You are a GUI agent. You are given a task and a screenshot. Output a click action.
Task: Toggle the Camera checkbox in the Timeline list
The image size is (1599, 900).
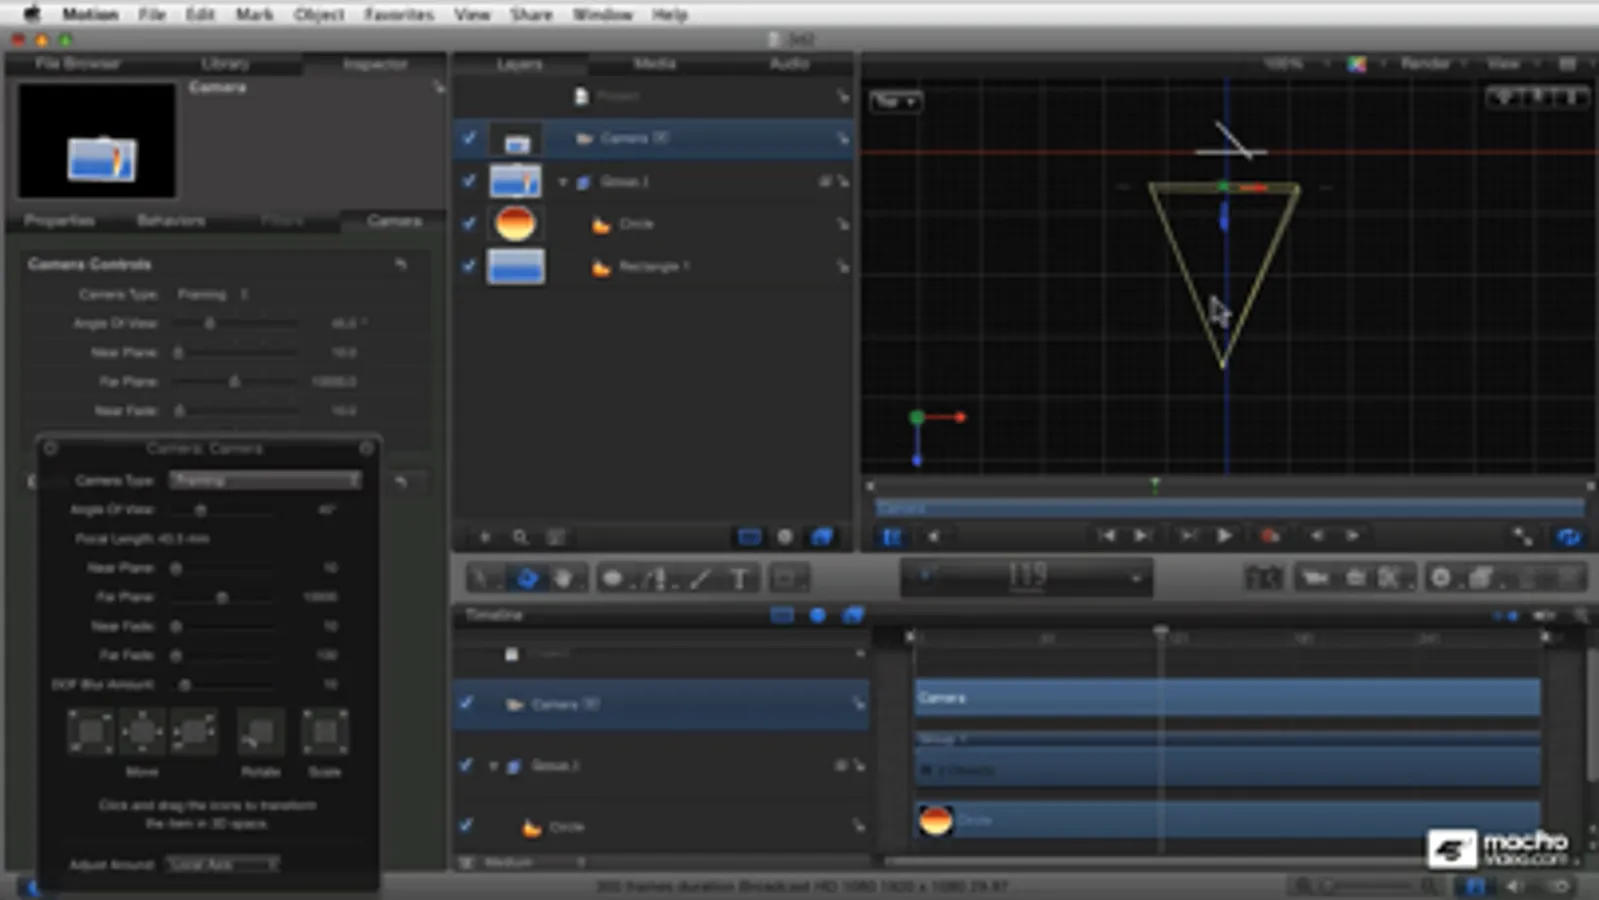[x=466, y=703]
